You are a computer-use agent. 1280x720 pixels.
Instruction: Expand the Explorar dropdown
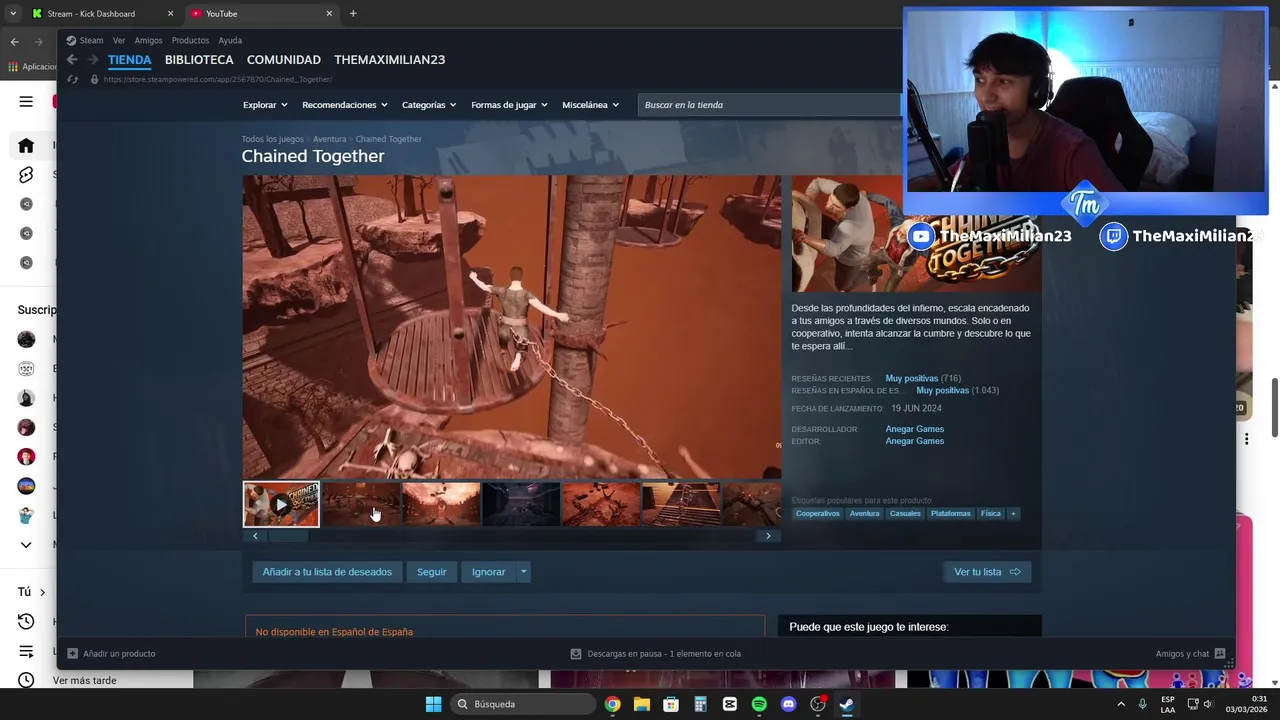pyautogui.click(x=265, y=105)
